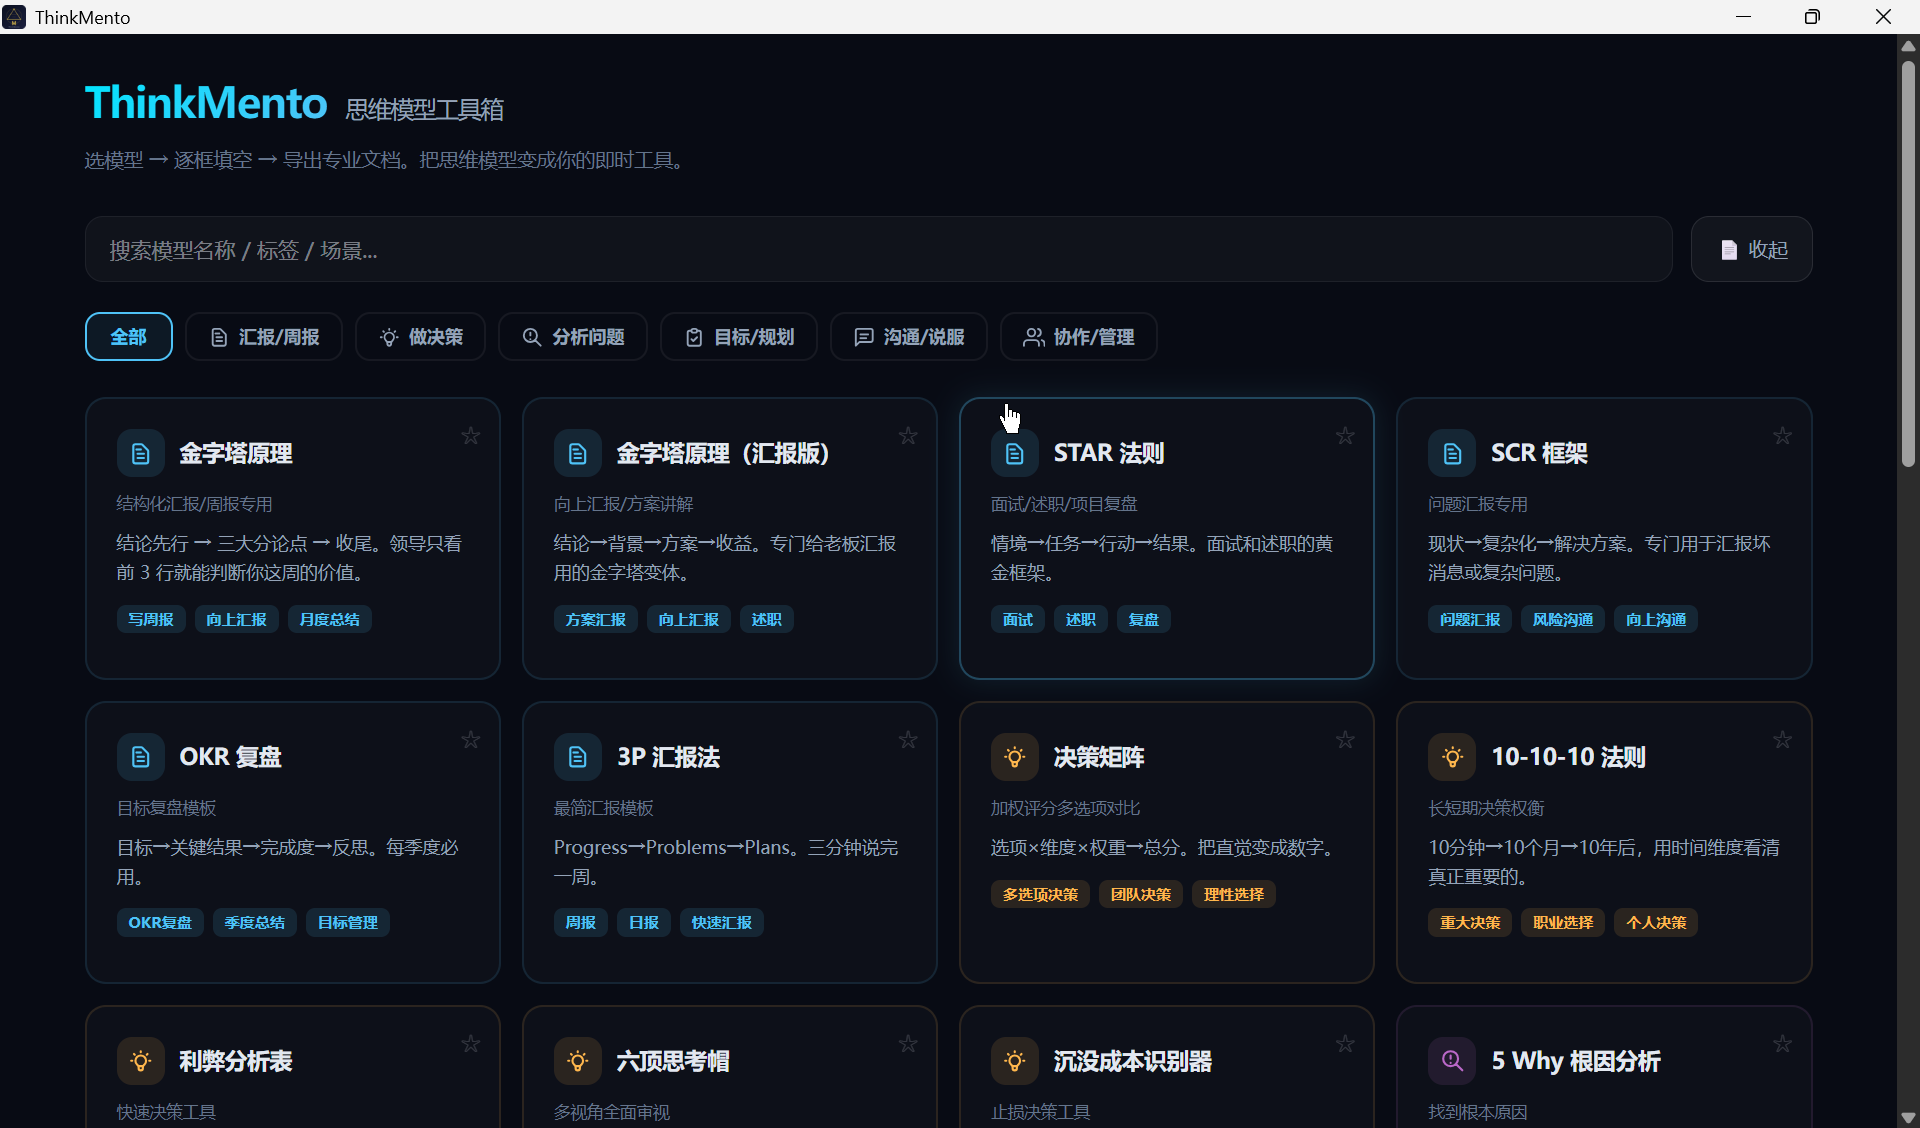Click the lightbulb icon on 六顶思考帽 card
This screenshot has height=1128, width=1920.
[x=578, y=1061]
